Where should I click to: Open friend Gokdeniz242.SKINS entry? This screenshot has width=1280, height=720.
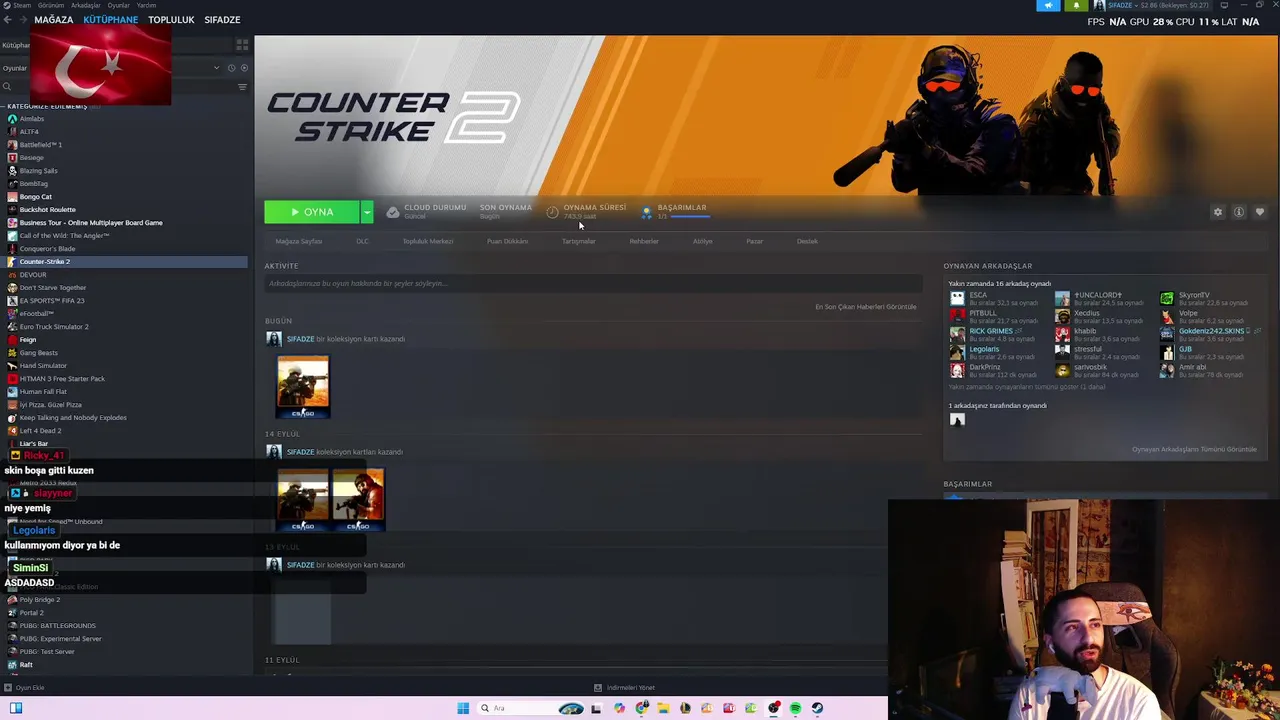[1210, 335]
